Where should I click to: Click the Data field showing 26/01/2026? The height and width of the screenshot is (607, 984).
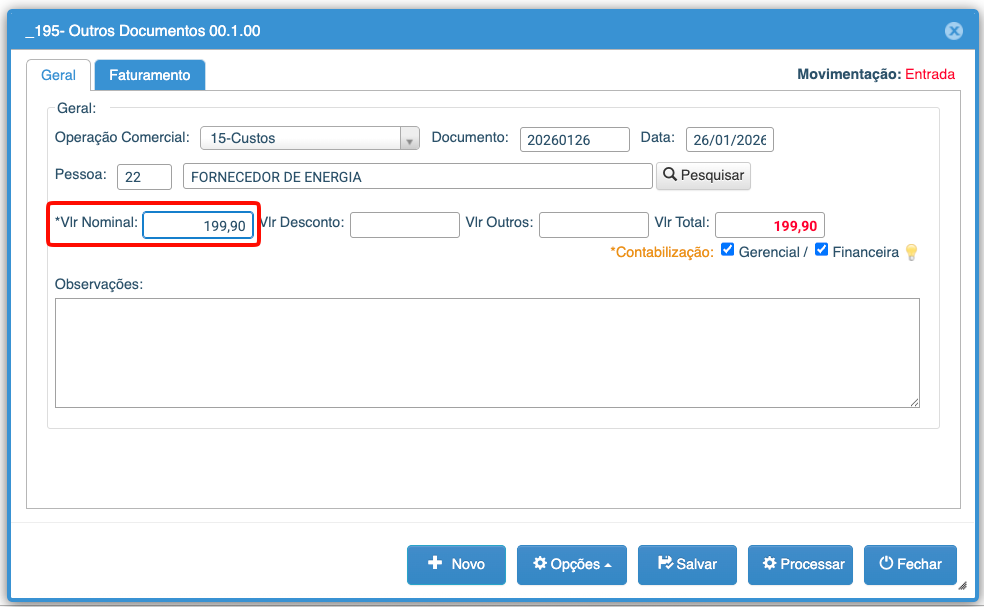(x=729, y=140)
